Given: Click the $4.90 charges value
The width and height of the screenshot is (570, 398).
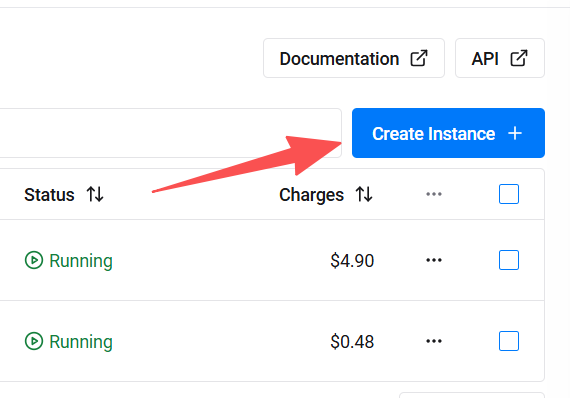Looking at the screenshot, I should click(x=352, y=261).
